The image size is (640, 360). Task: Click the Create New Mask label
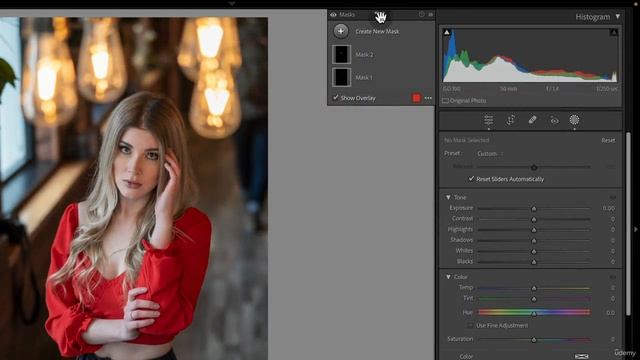tap(377, 31)
